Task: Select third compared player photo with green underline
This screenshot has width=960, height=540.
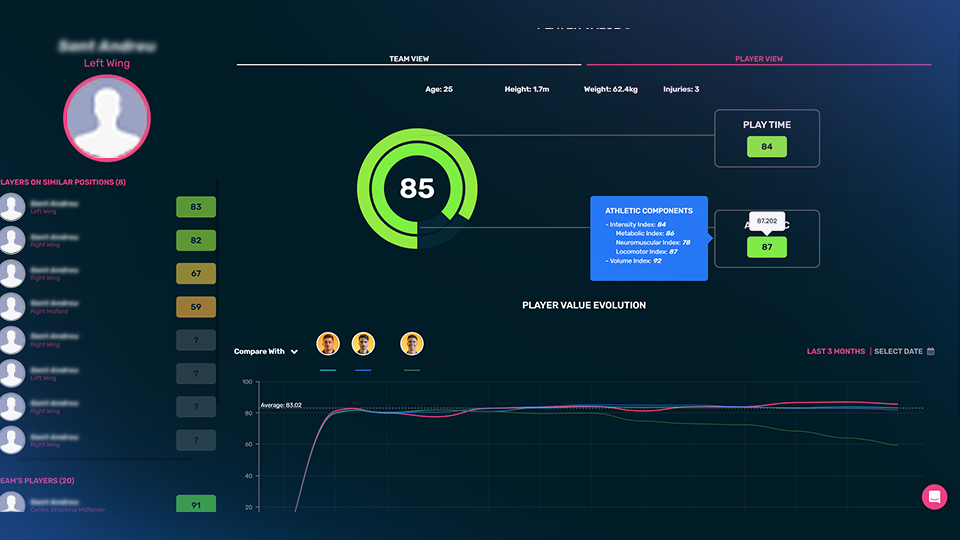Action: (412, 345)
